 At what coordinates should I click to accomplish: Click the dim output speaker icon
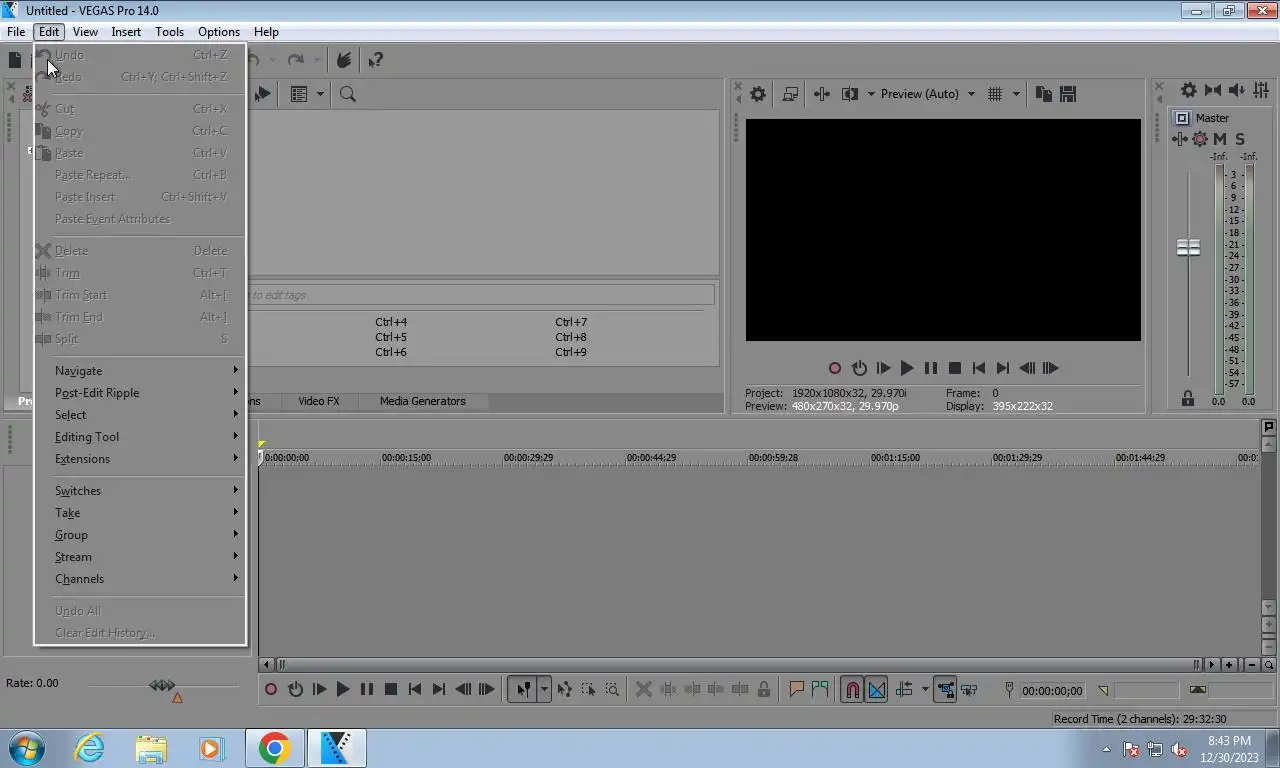[x=1237, y=90]
